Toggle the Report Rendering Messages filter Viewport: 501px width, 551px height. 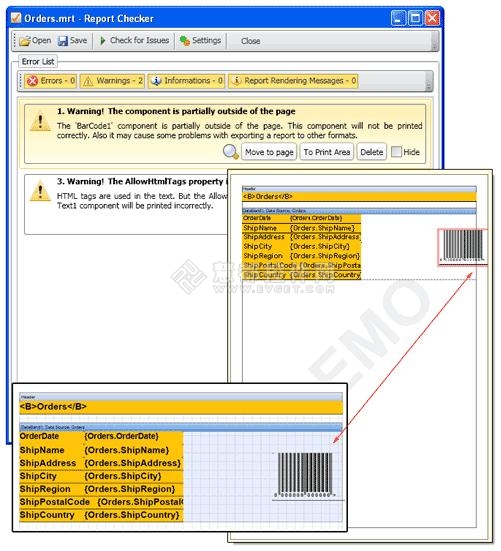pyautogui.click(x=293, y=81)
